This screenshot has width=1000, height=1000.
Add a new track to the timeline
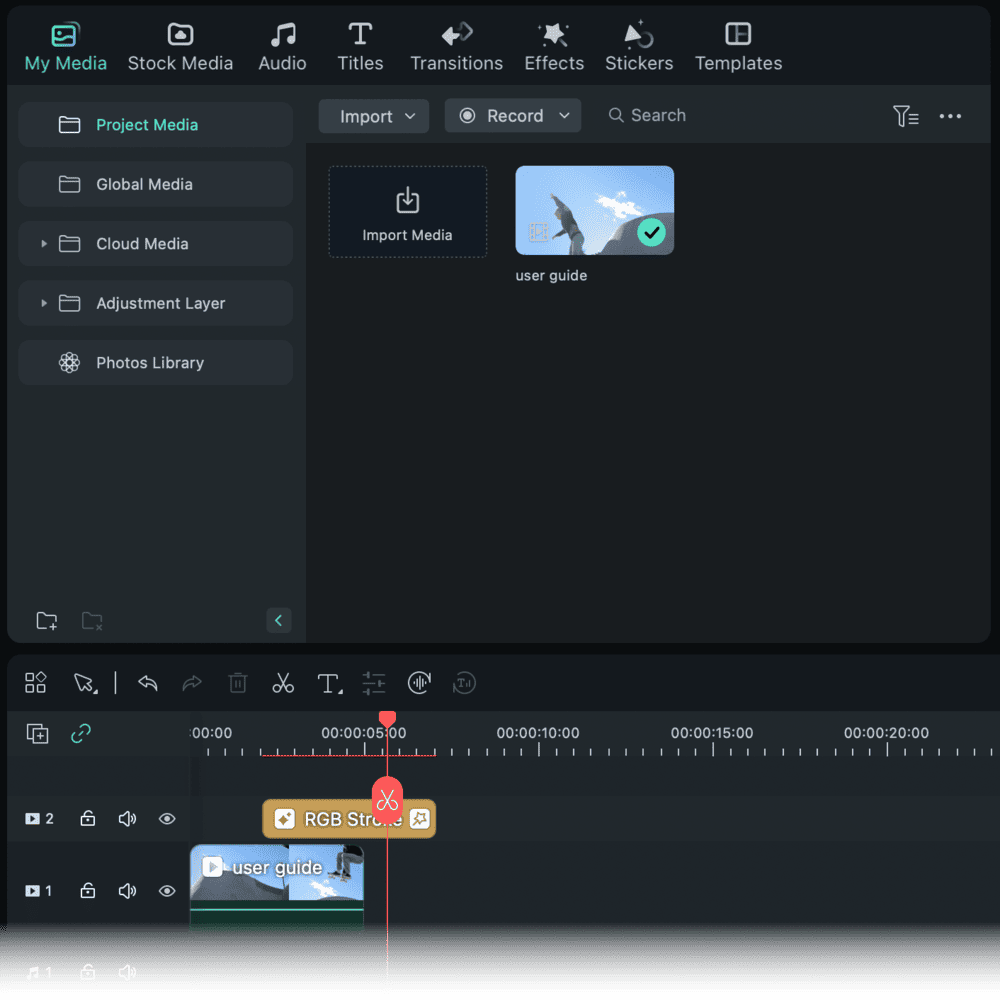pos(37,733)
